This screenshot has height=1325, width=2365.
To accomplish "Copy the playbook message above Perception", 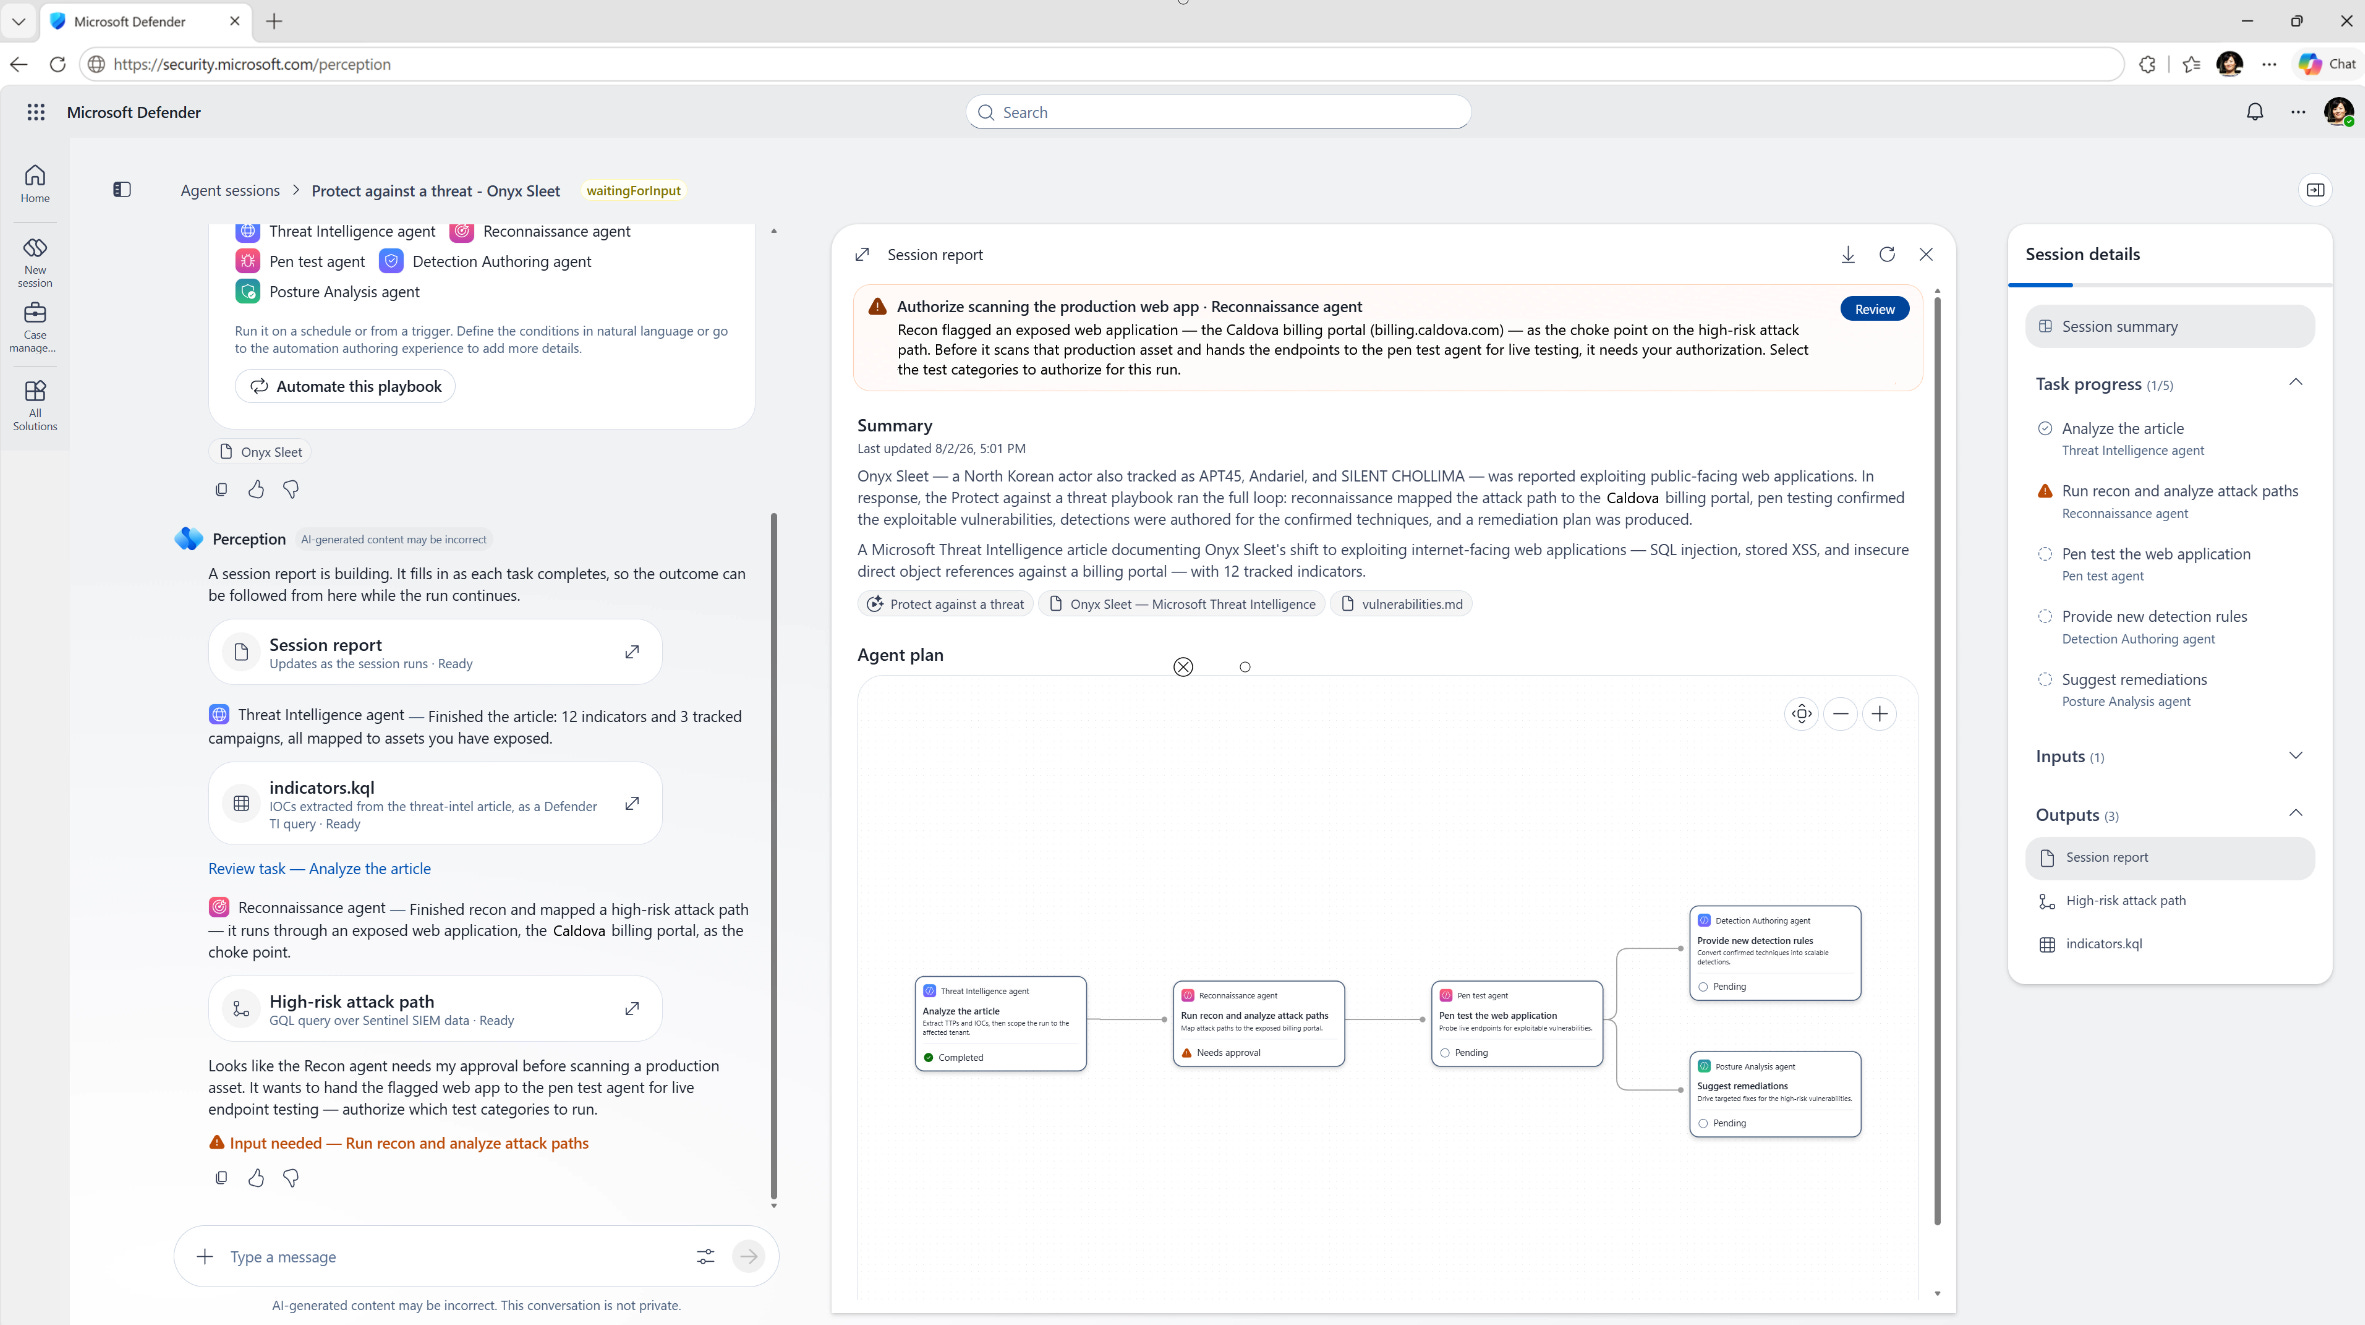I will coord(222,489).
